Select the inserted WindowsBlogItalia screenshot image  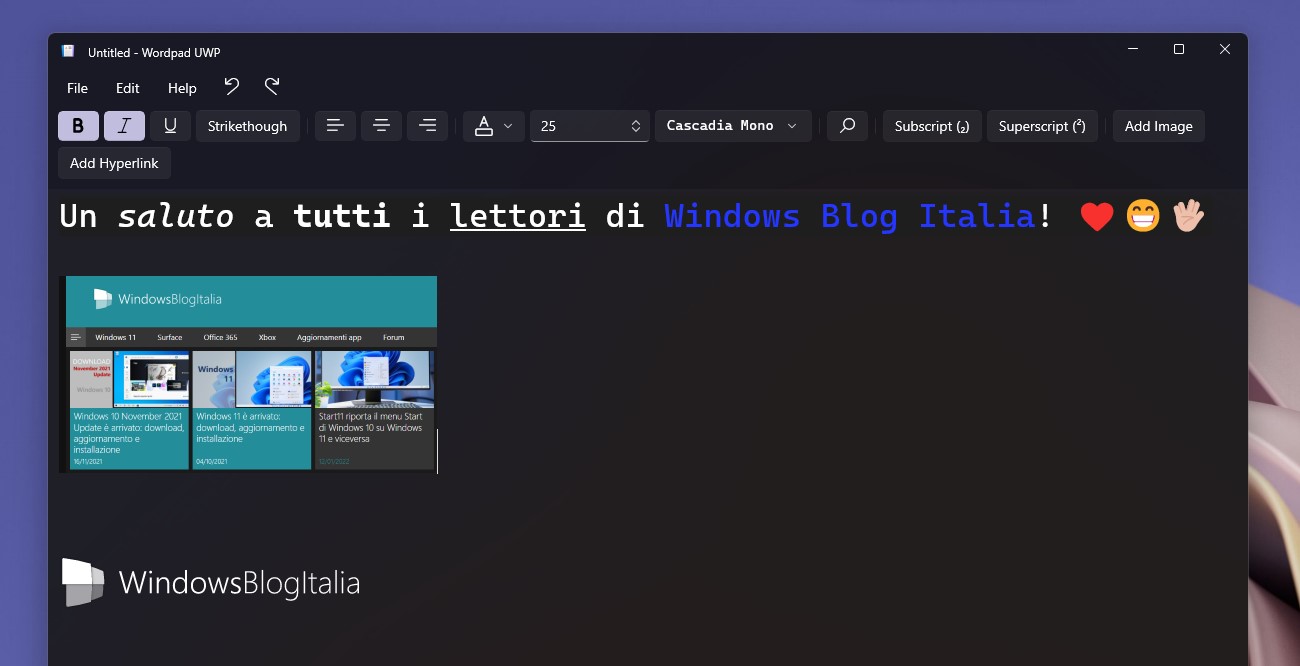(x=248, y=374)
